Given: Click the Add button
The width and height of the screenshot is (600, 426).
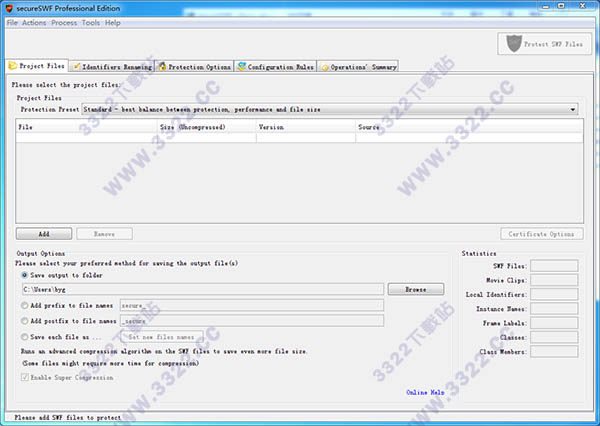Looking at the screenshot, I should pos(44,234).
